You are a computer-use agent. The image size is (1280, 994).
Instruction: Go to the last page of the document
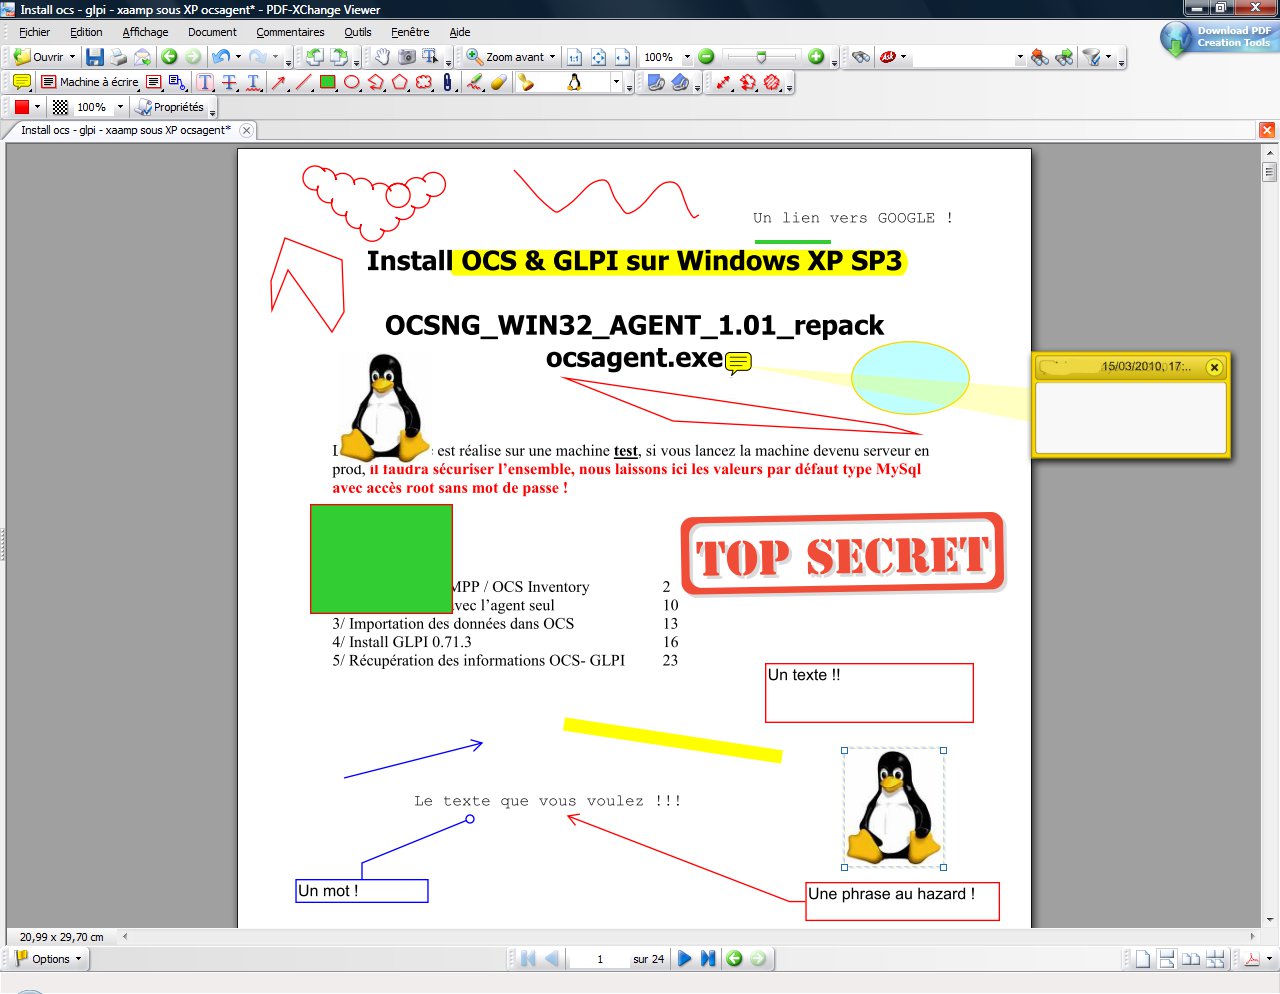tap(708, 958)
